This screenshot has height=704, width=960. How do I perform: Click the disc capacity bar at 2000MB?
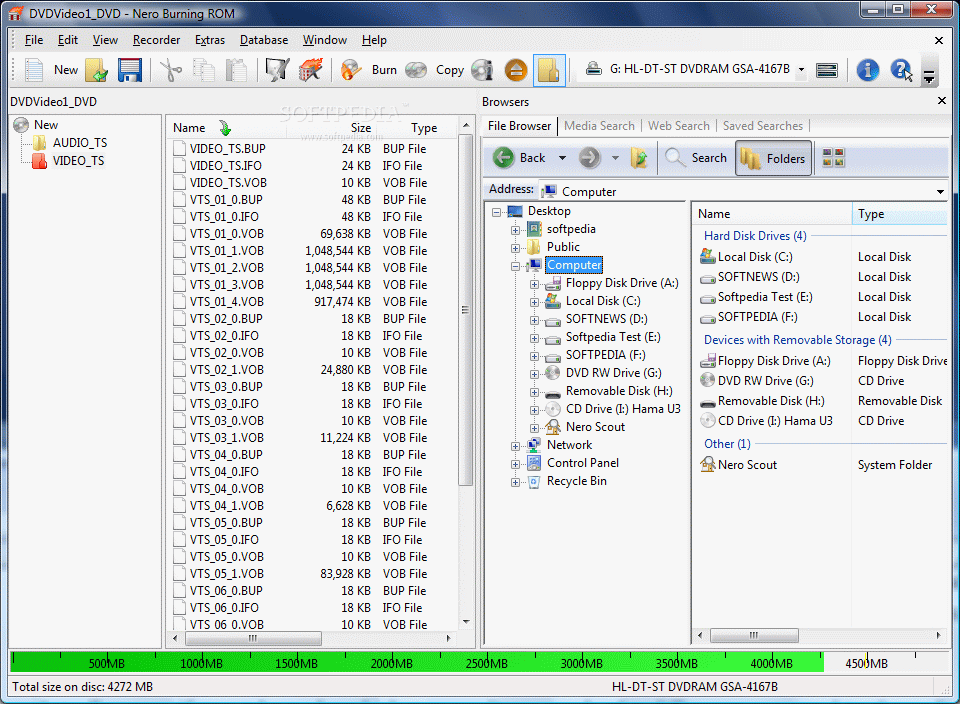[x=392, y=662]
